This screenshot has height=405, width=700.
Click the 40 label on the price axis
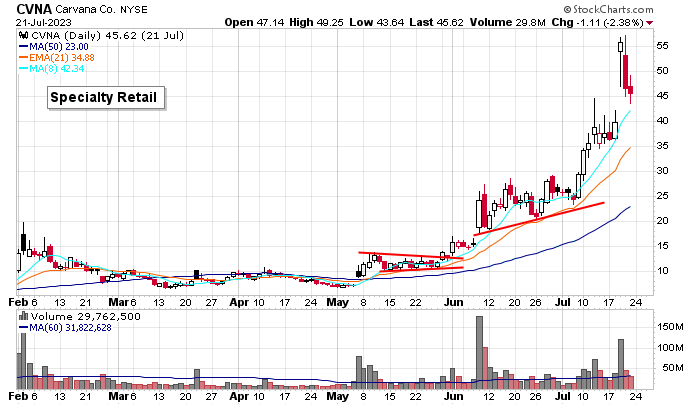pos(662,121)
